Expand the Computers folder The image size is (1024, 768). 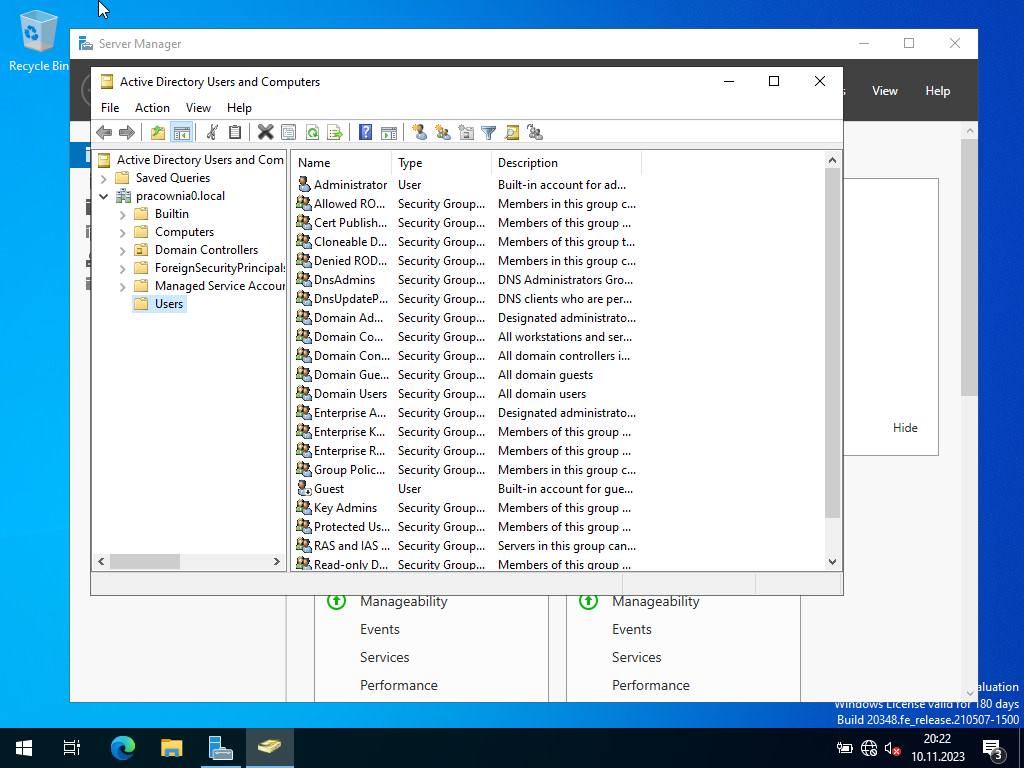pos(123,232)
